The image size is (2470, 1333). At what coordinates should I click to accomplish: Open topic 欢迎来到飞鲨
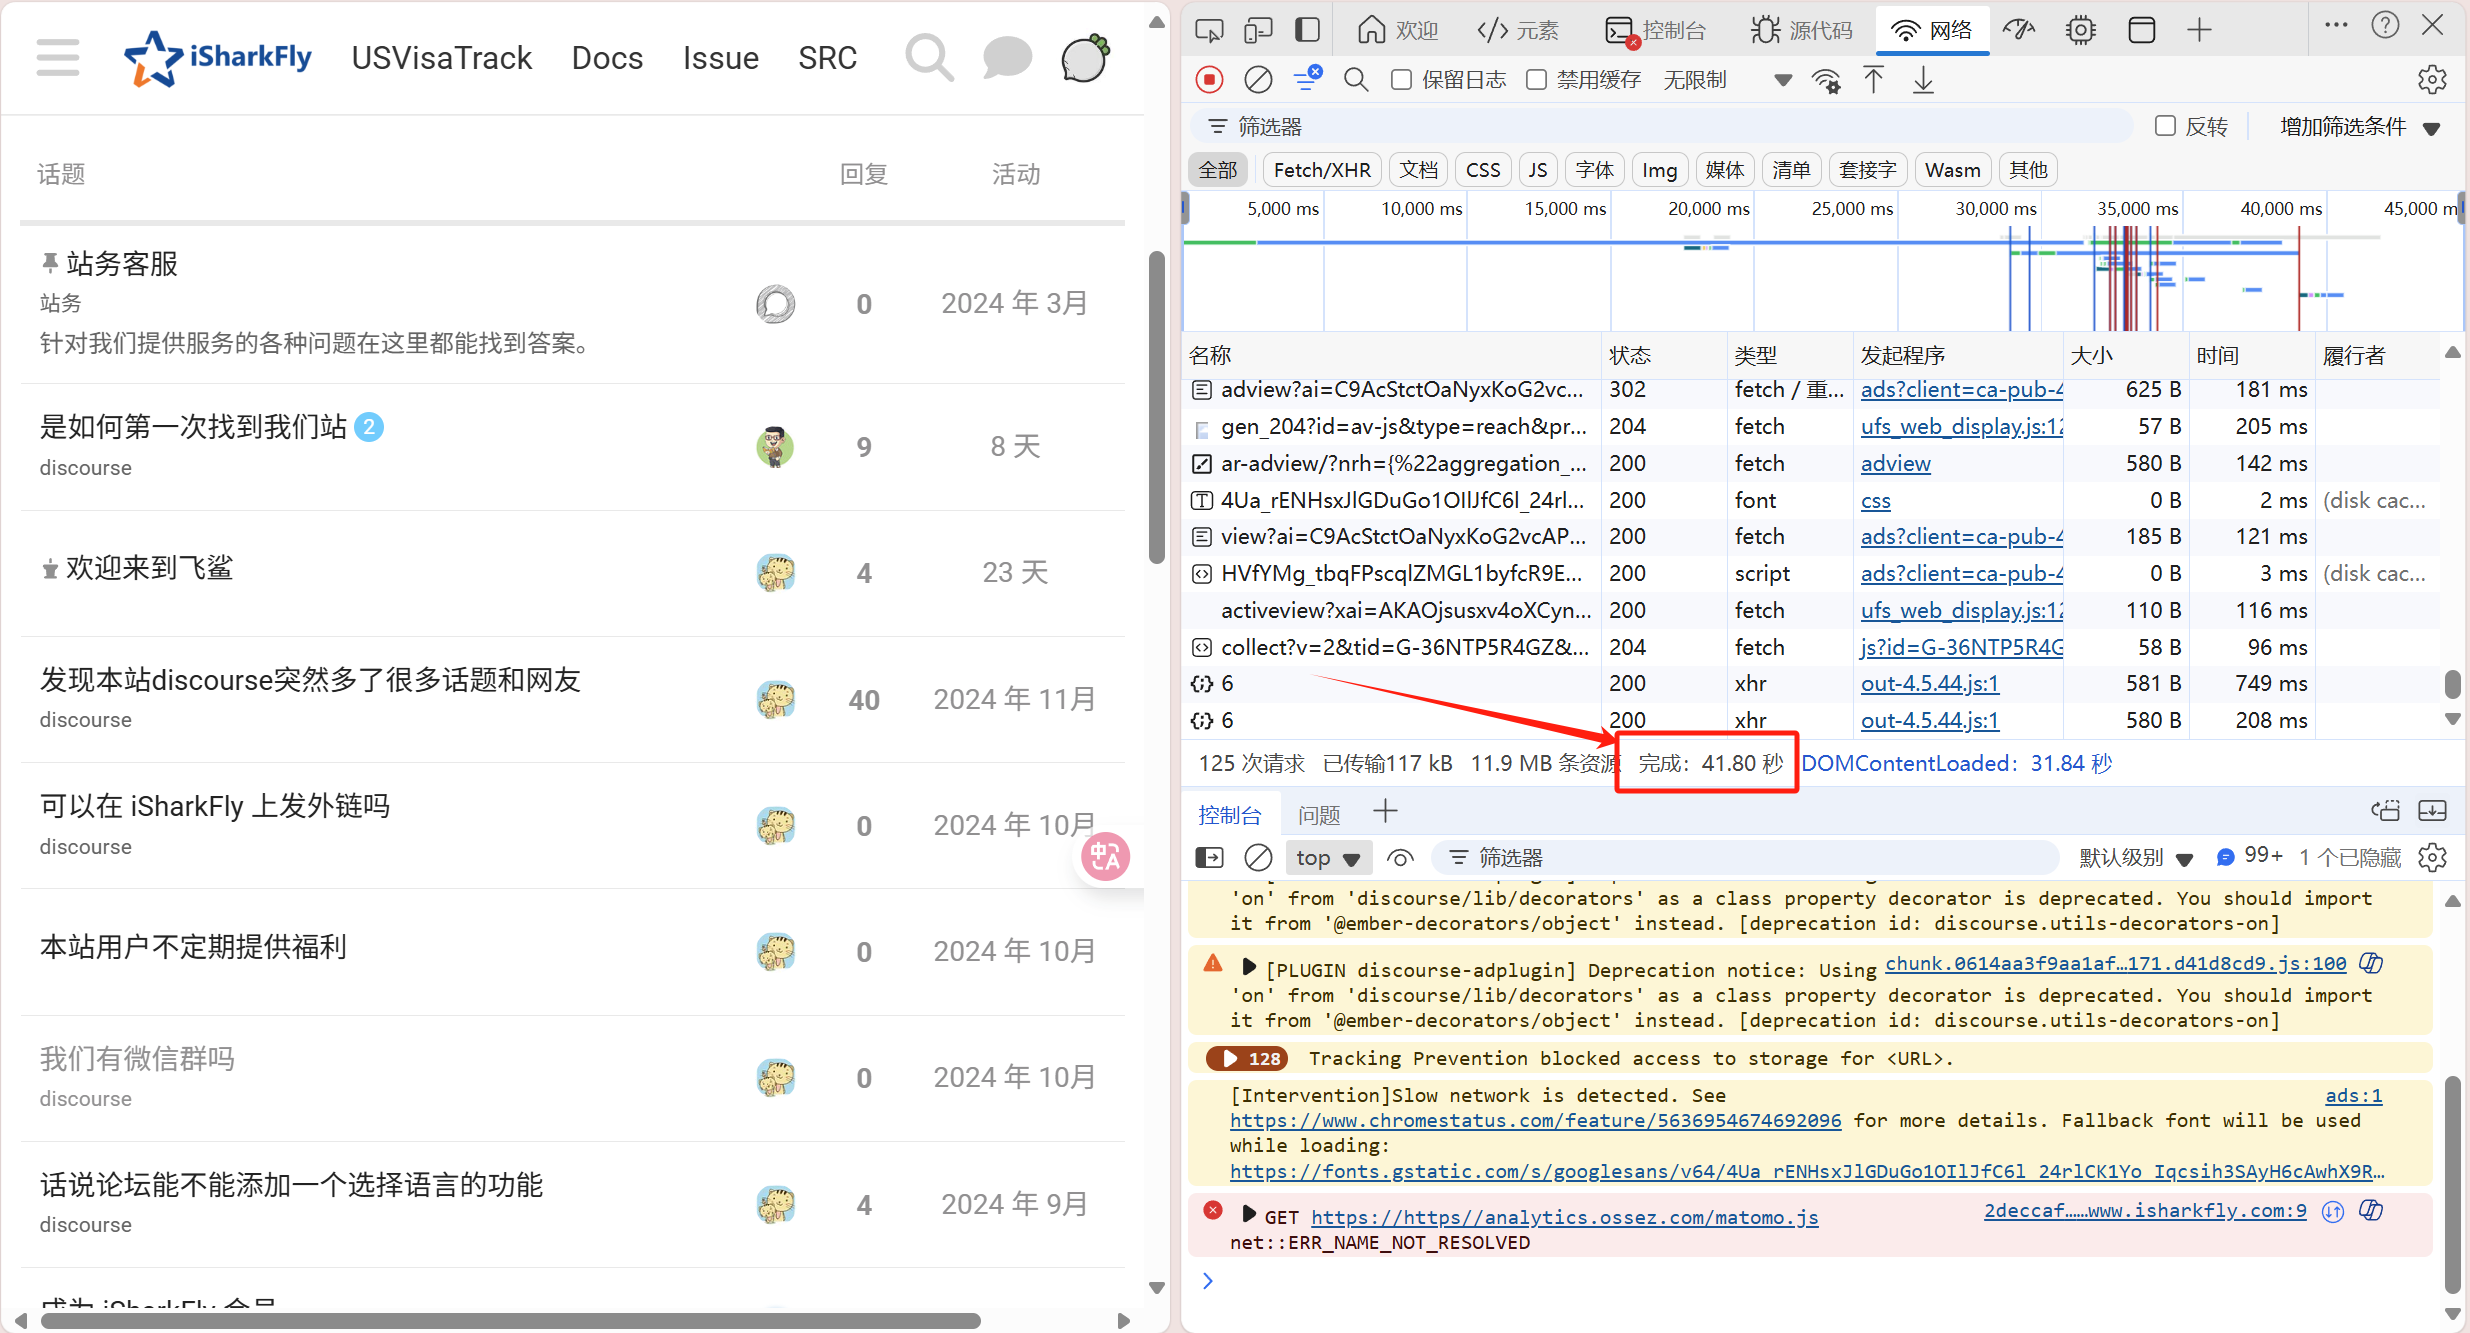click(x=149, y=568)
